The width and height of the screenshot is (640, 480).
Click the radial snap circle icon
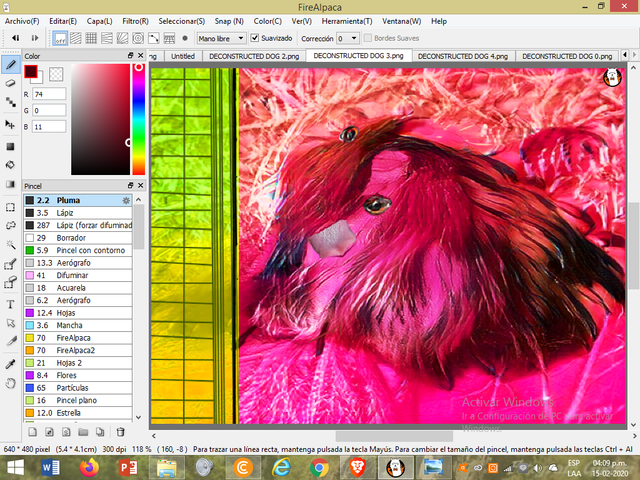tap(138, 38)
